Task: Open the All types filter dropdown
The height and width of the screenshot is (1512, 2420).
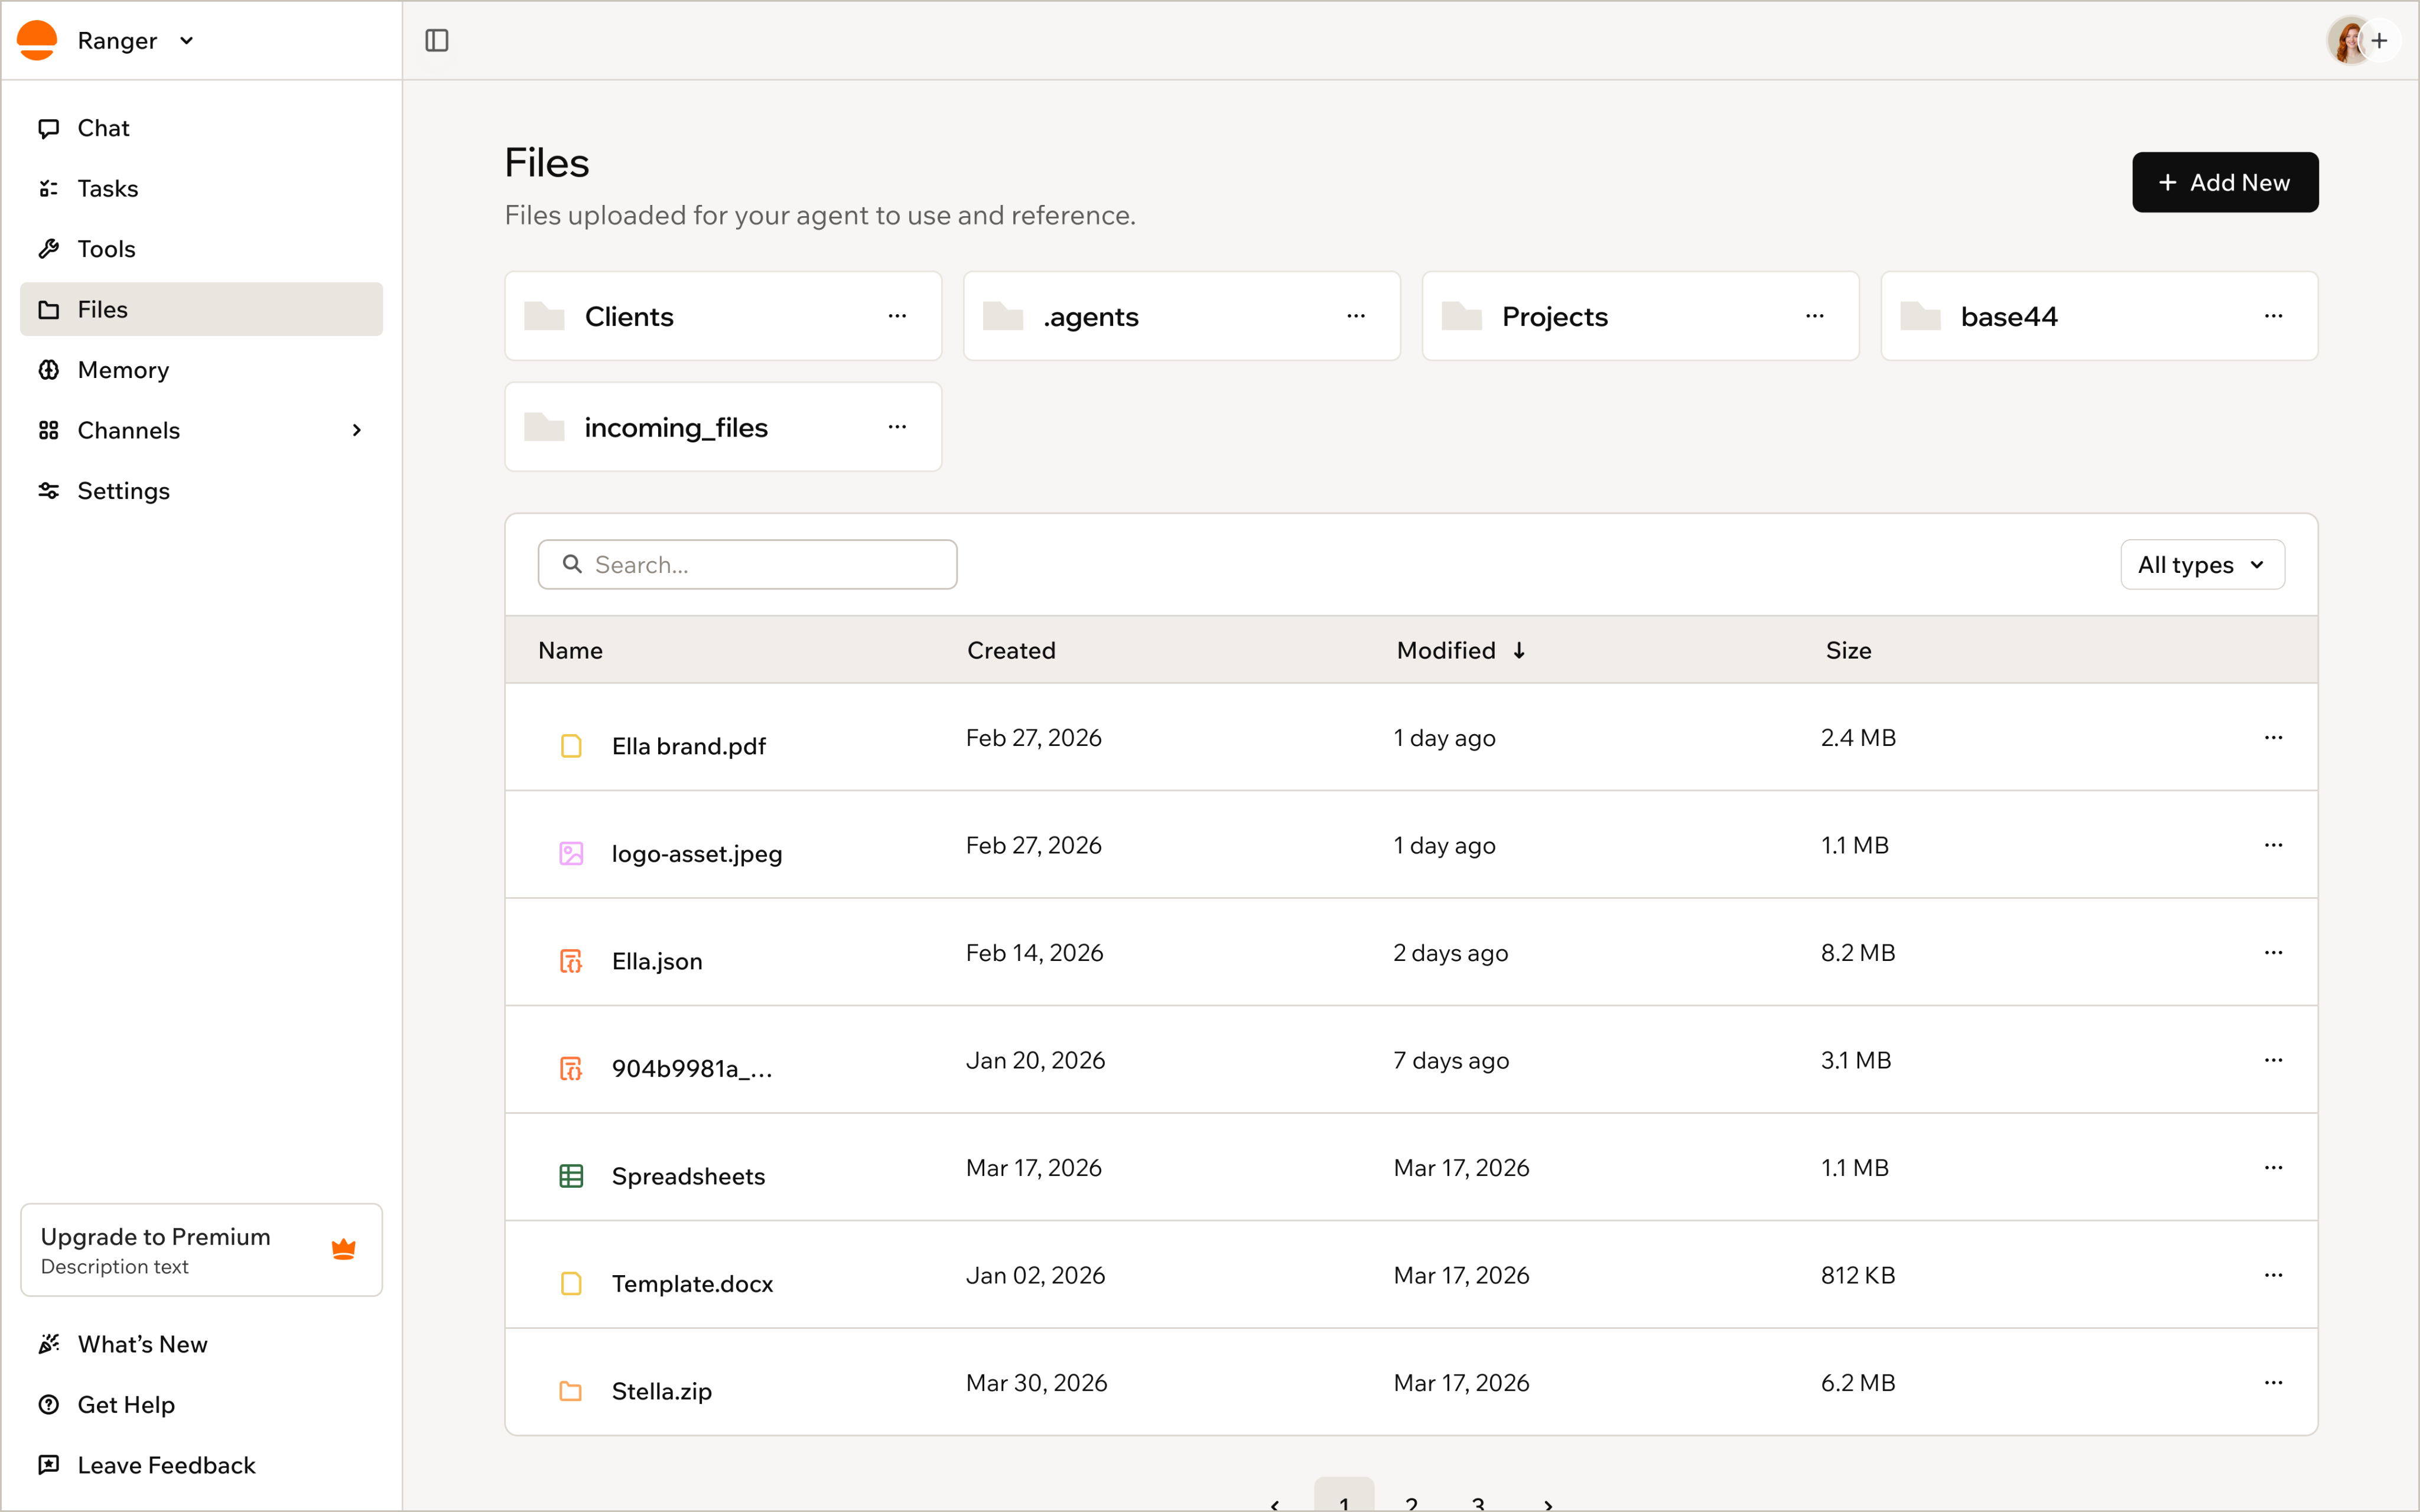Action: (2202, 565)
